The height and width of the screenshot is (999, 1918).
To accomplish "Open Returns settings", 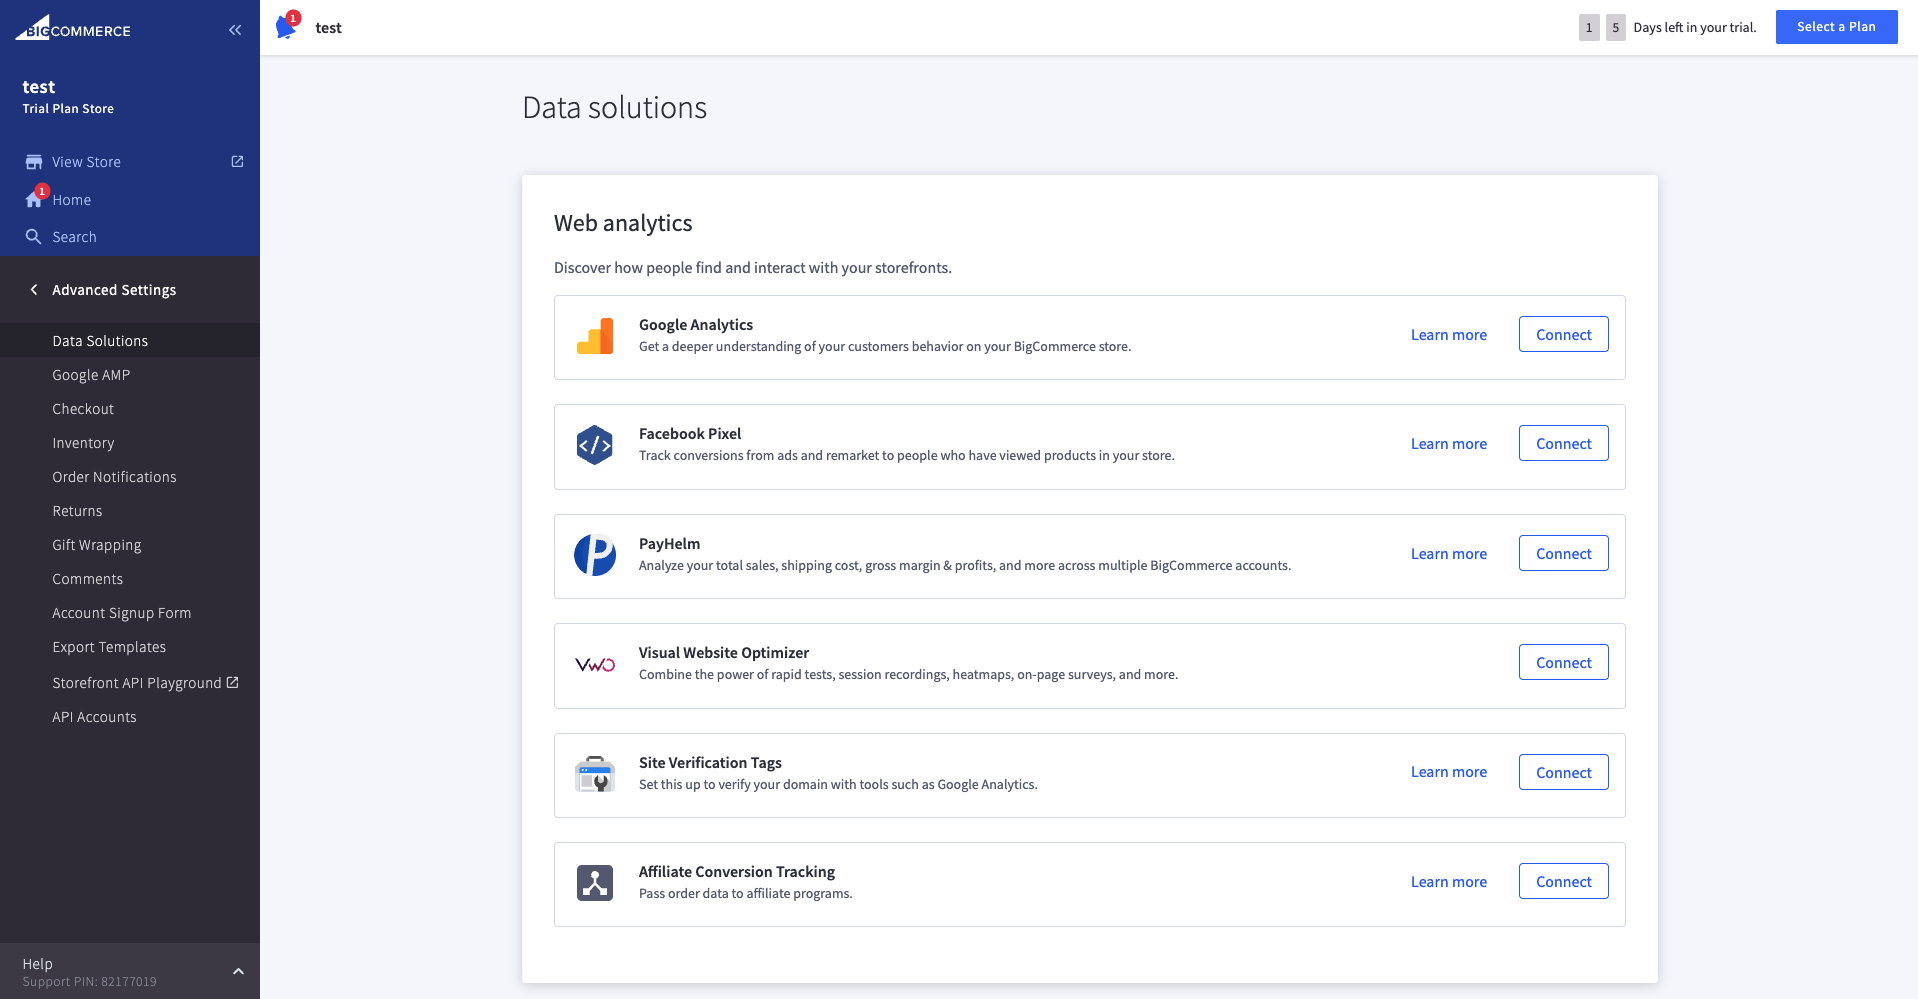I will point(77,511).
